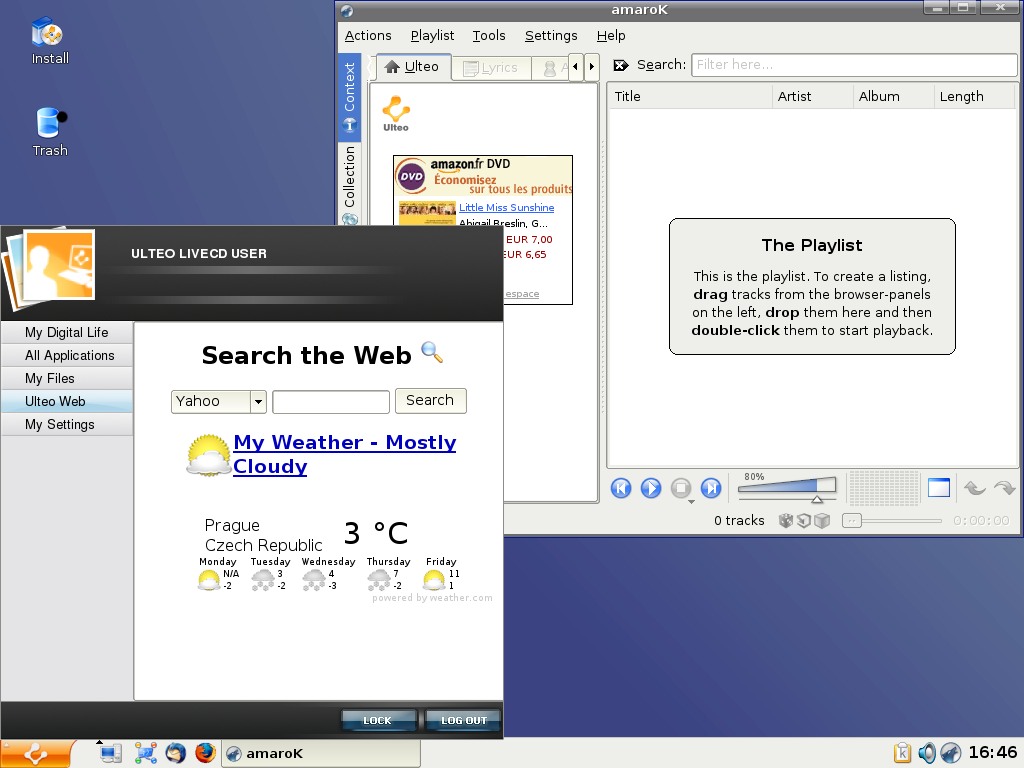Open the Klipper clipboard tray icon
The height and width of the screenshot is (768, 1024).
(902, 753)
